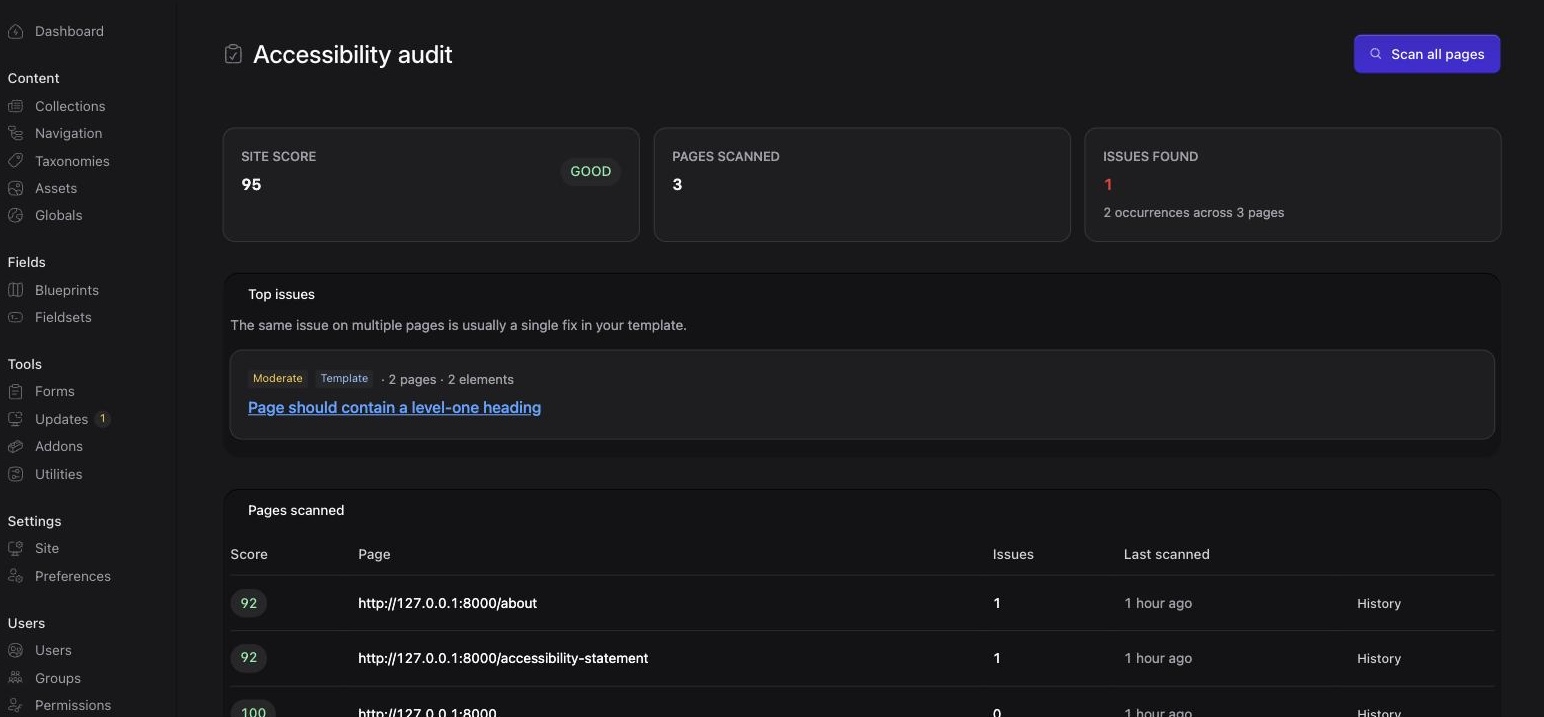The image size is (1544, 717).
Task: Open Dashboard from the sidebar
Action: click(x=69, y=31)
